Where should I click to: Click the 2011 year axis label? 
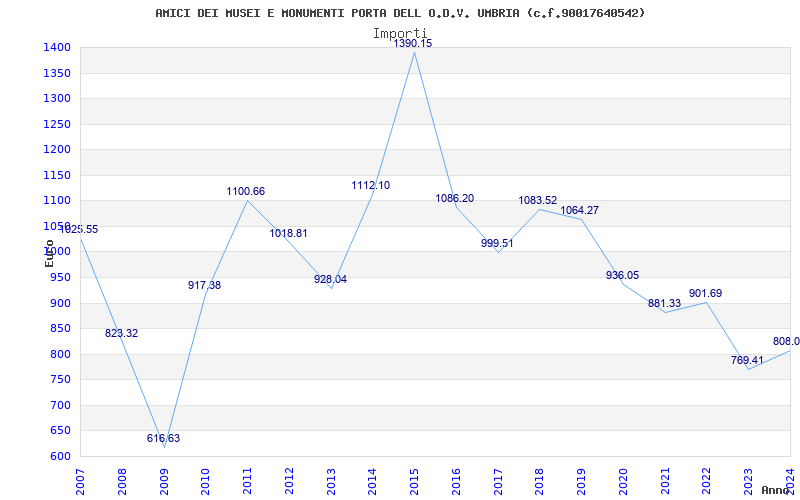pyautogui.click(x=247, y=481)
